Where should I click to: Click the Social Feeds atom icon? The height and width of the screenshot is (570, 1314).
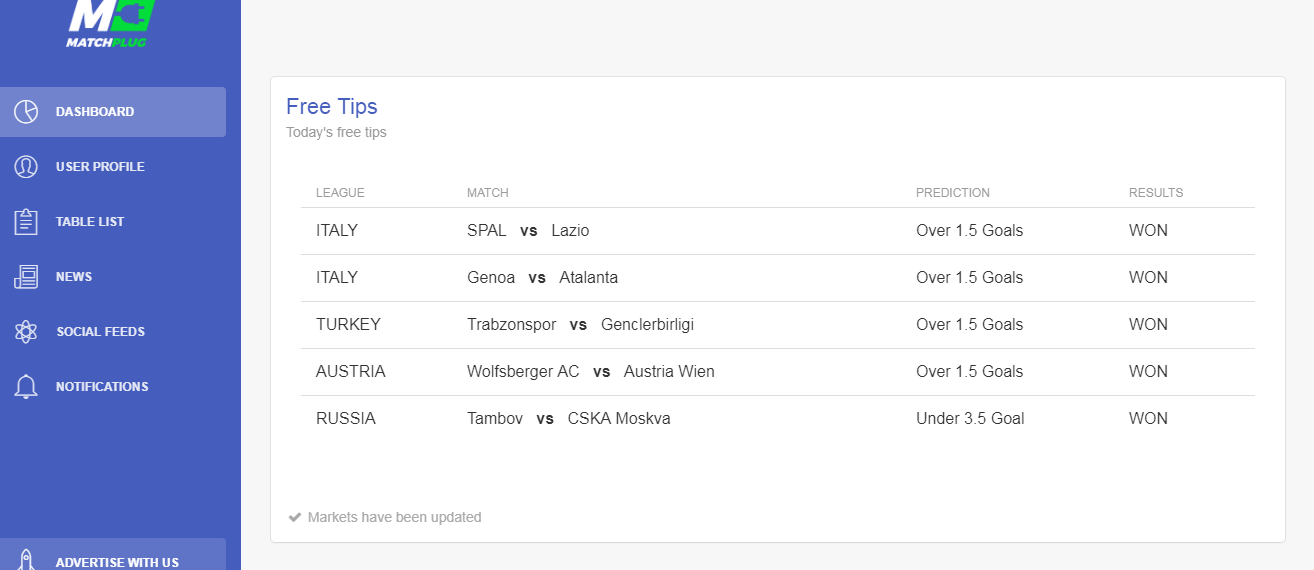[x=26, y=332]
